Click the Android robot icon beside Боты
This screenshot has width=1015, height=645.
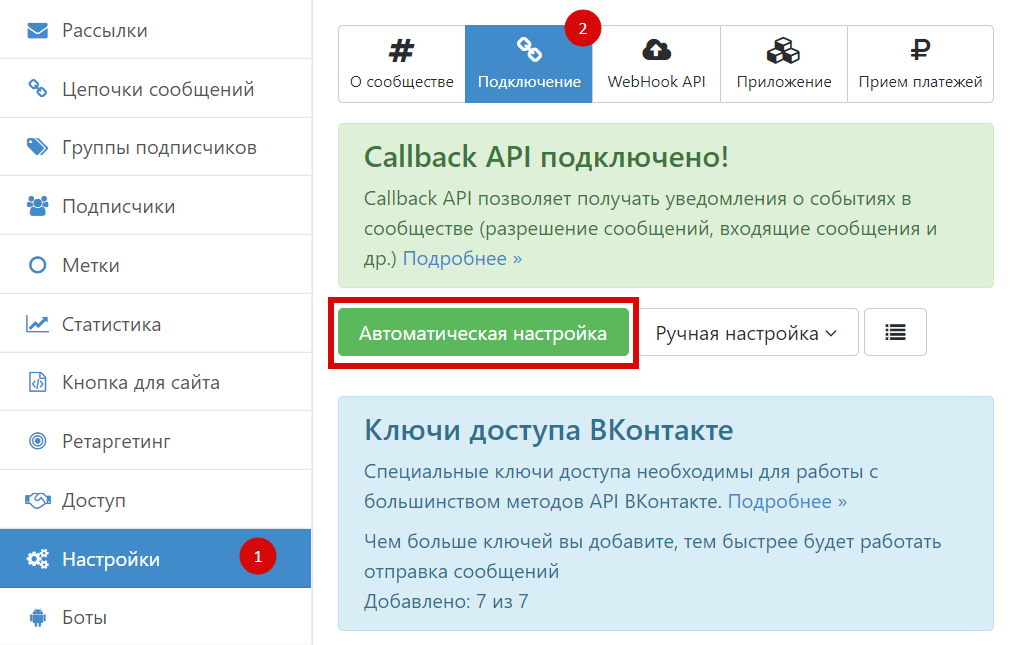click(38, 617)
